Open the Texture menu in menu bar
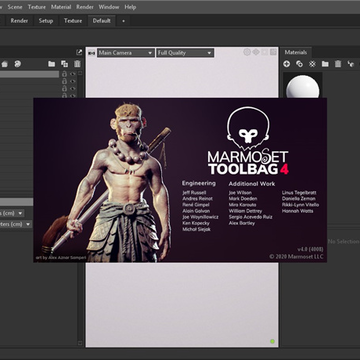Viewport: 360px width, 360px height. pos(37,7)
